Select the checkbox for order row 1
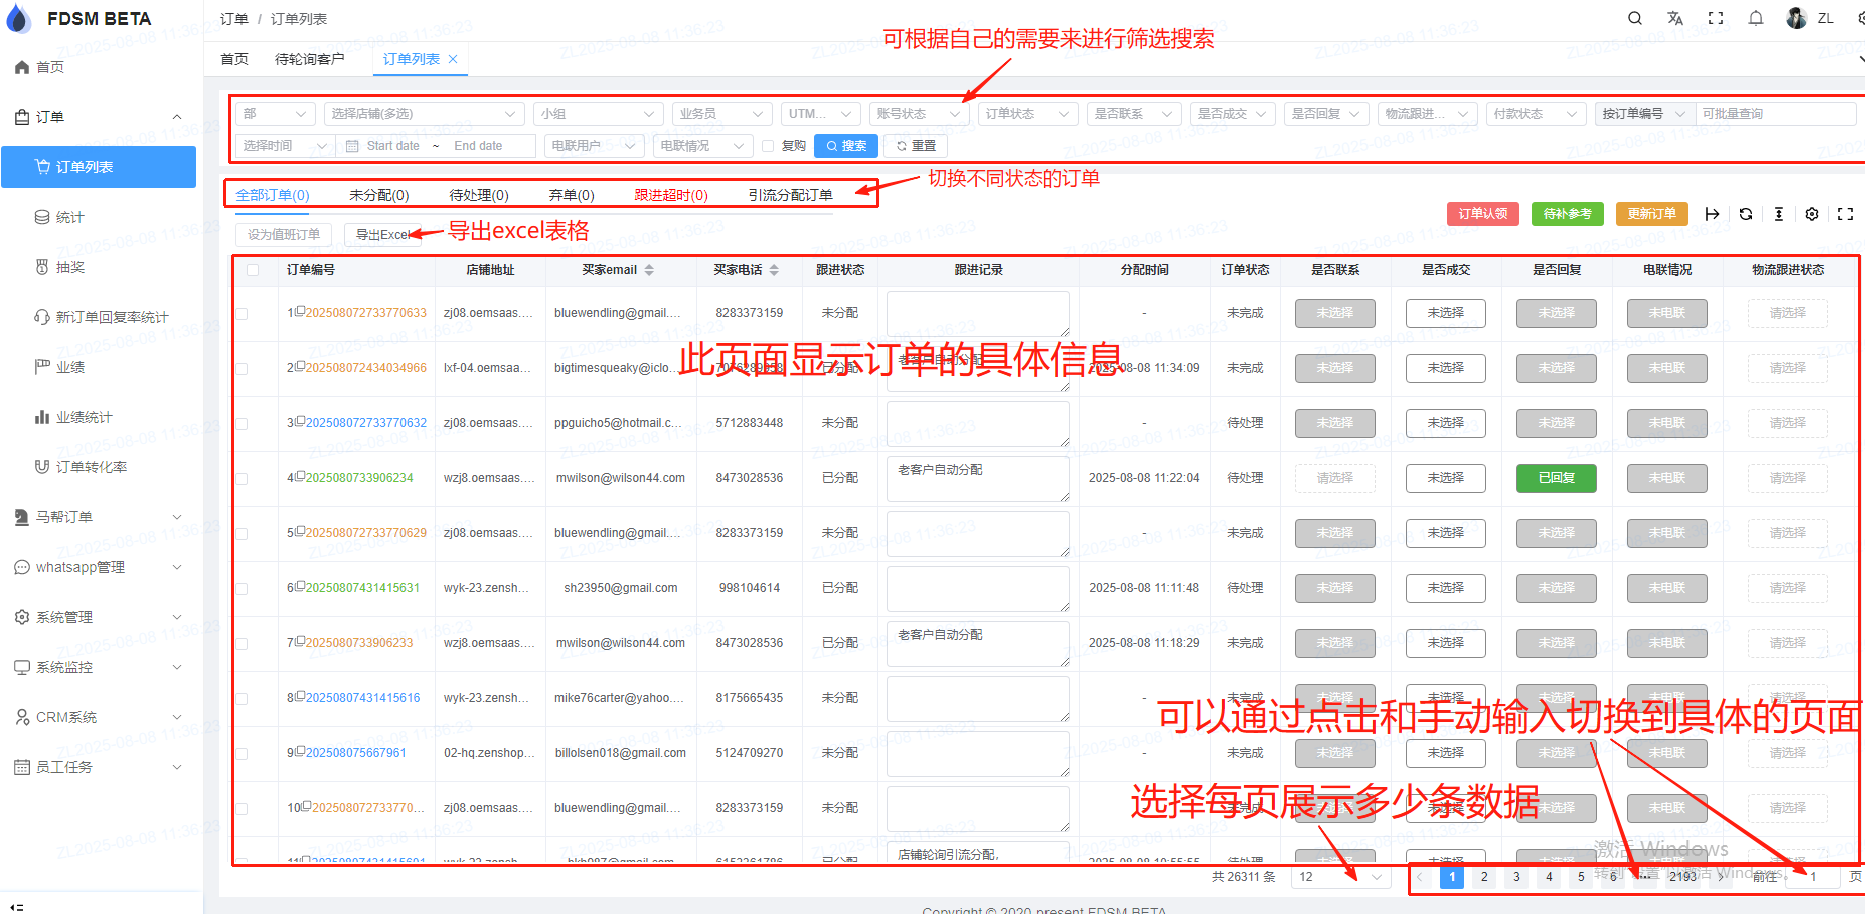 pos(242,314)
